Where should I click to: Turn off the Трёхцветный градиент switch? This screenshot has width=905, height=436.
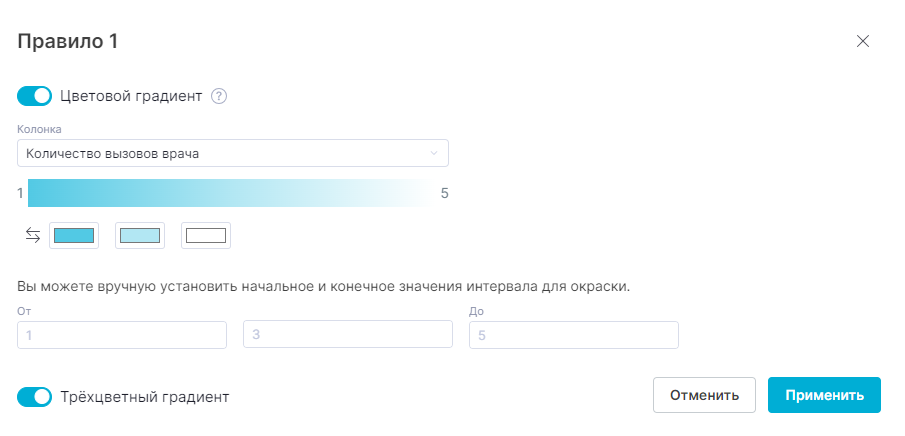[35, 397]
